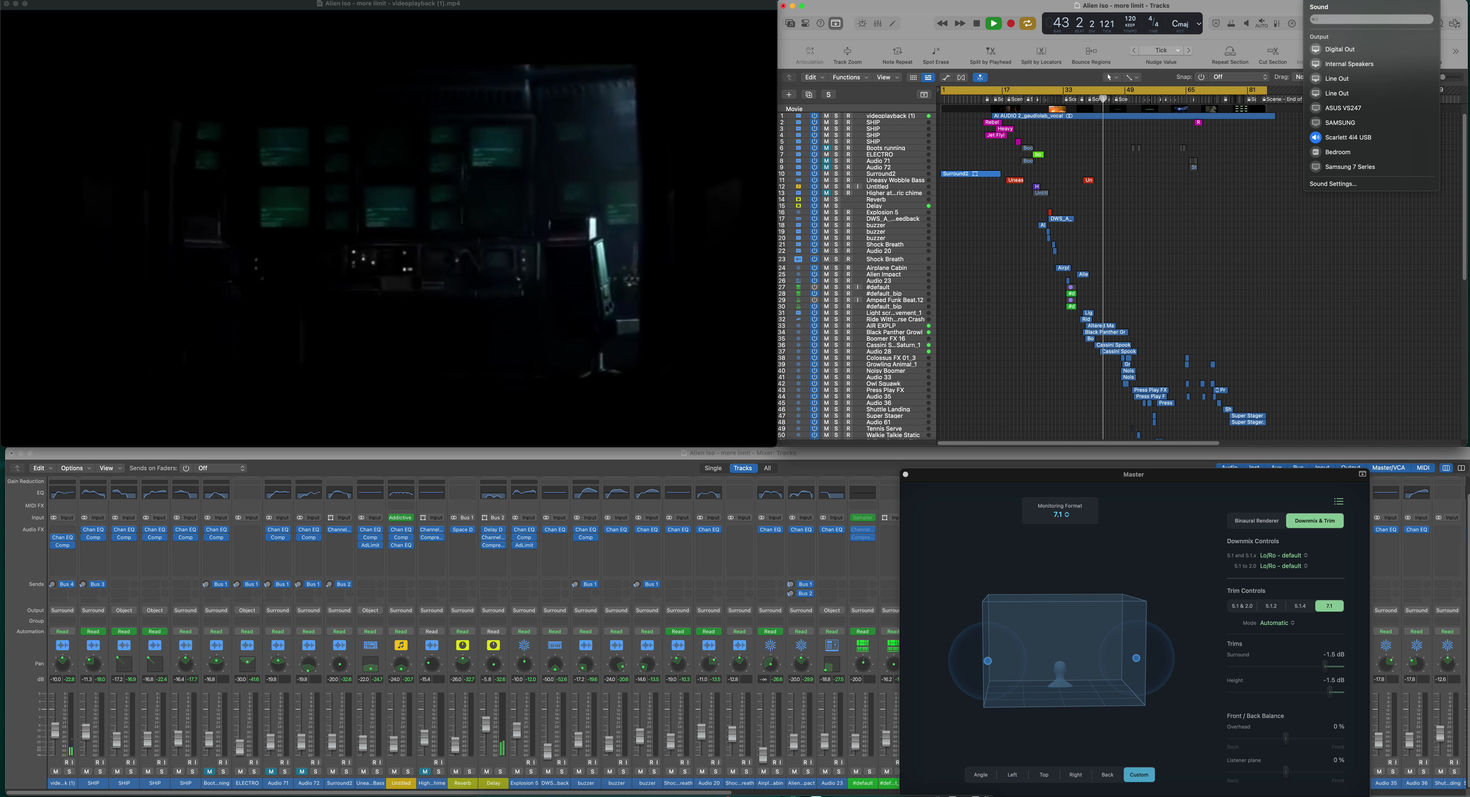Screen dimensions: 1470x797
Task: Click the Repeat Section icon
Action: 1230,50
